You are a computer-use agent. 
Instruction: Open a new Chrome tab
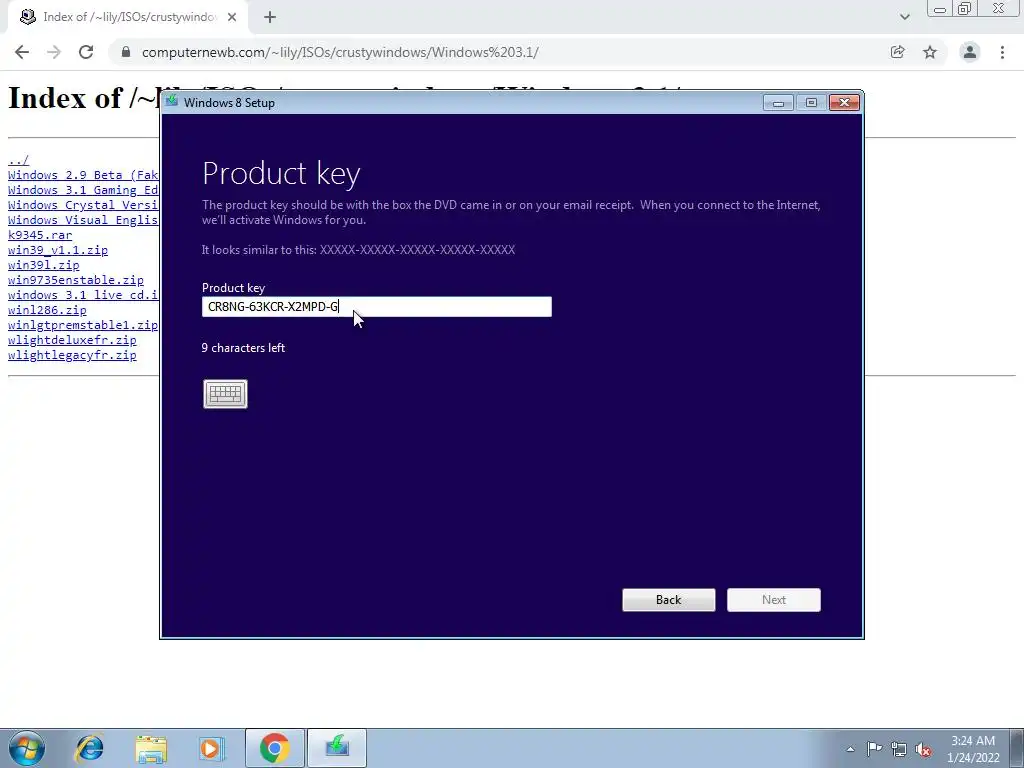[x=270, y=17]
